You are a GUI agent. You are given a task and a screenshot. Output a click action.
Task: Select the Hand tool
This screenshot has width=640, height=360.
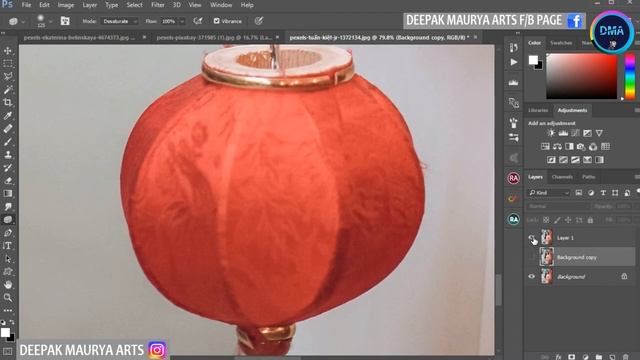(x=8, y=284)
